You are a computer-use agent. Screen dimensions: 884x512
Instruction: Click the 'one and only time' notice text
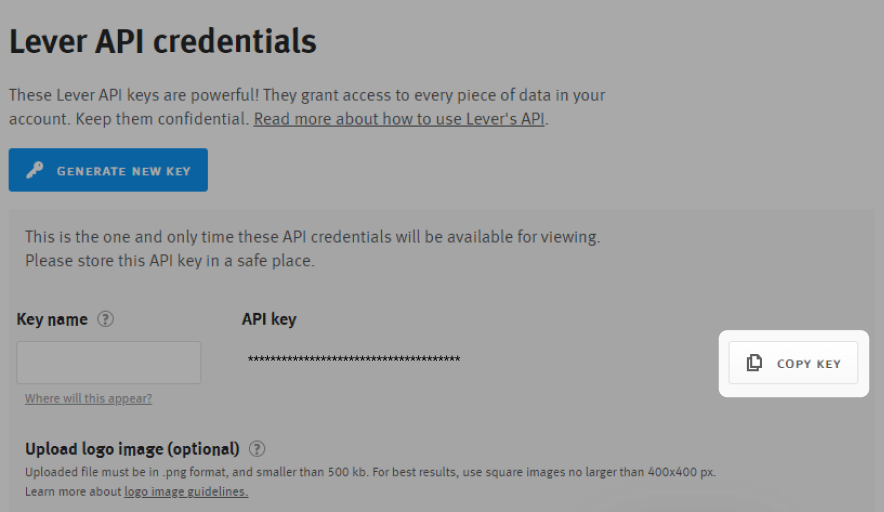tap(312, 238)
